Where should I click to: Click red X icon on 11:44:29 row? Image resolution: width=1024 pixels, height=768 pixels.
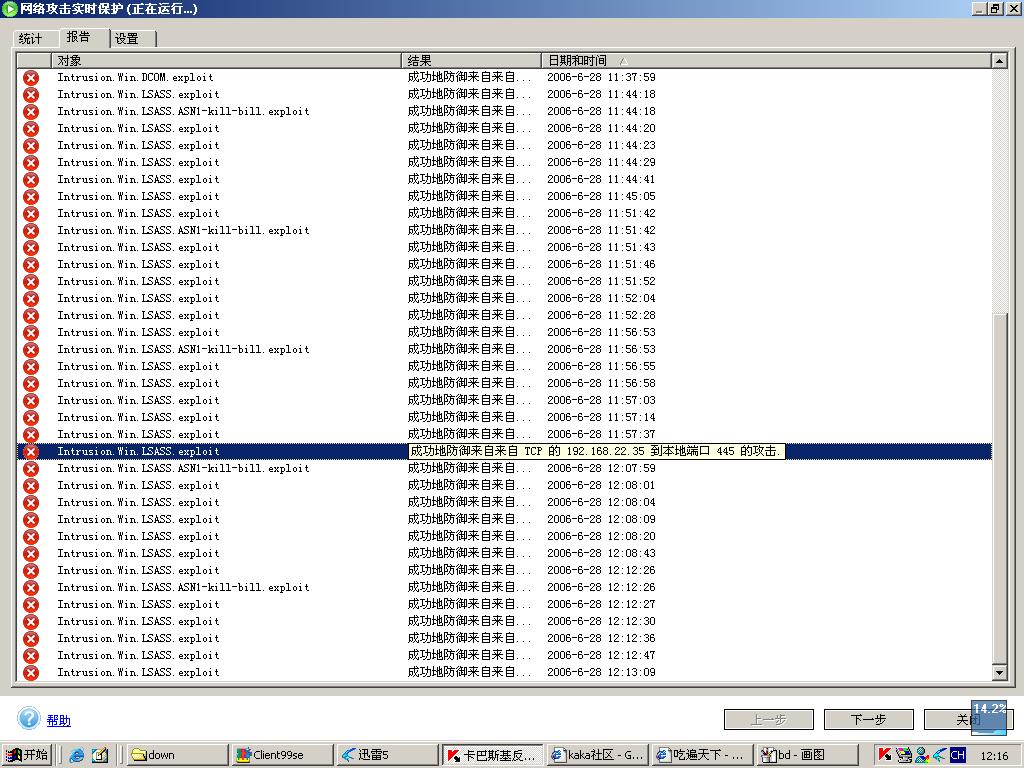click(x=31, y=163)
